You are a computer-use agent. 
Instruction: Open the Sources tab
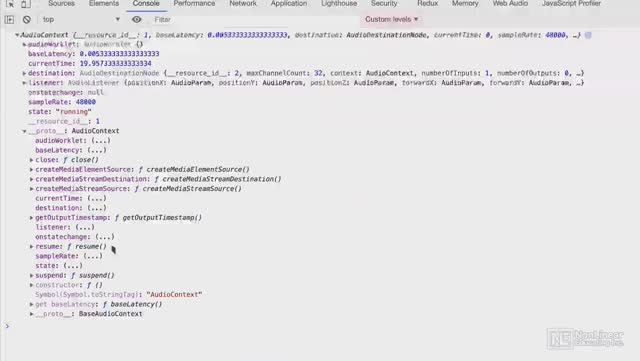click(61, 4)
